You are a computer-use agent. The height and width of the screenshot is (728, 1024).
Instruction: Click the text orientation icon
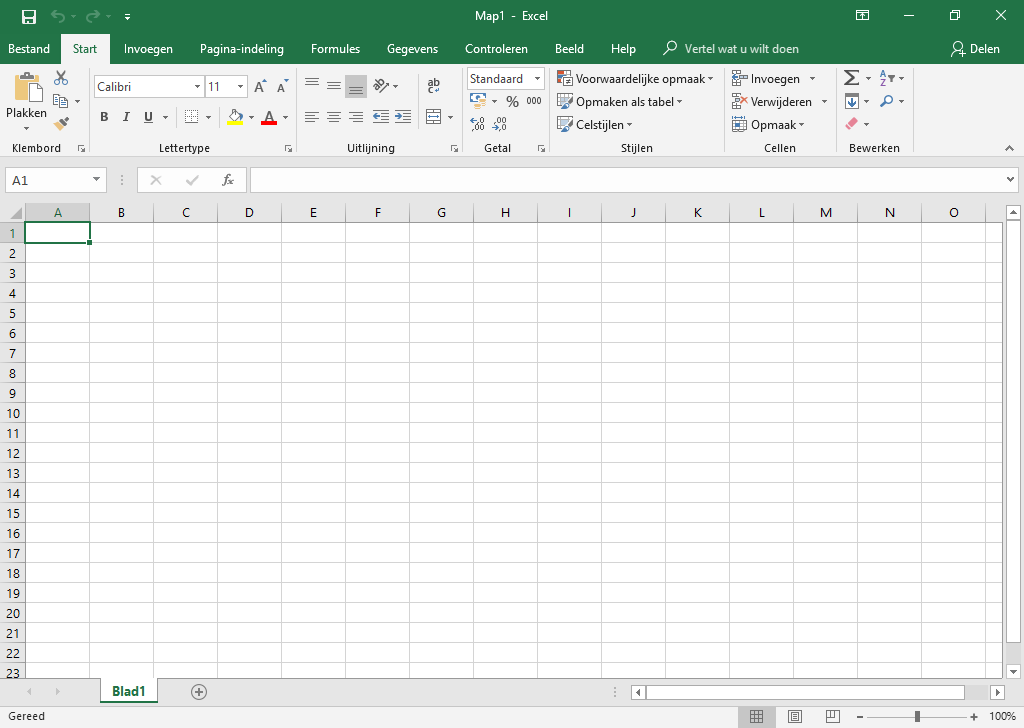[x=381, y=86]
